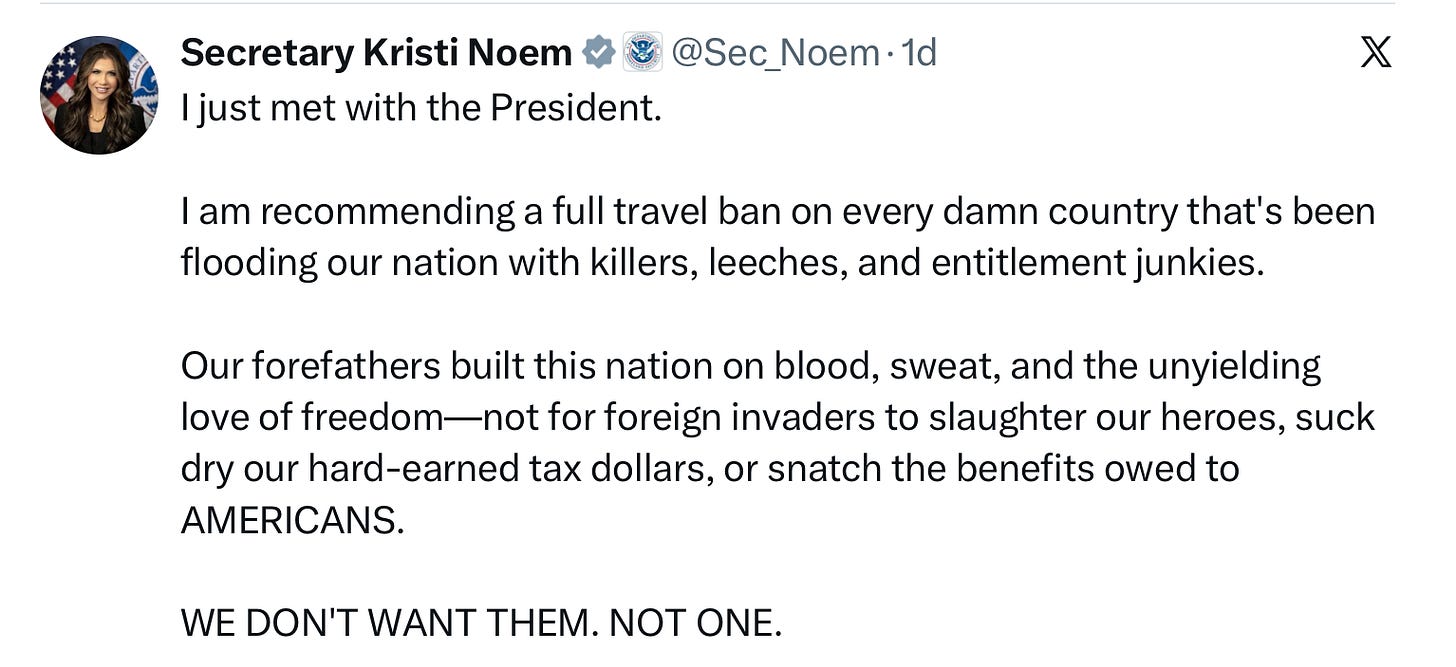Click the line starting "I am recommending"
This screenshot has width=1456, height=667.
tap(777, 211)
